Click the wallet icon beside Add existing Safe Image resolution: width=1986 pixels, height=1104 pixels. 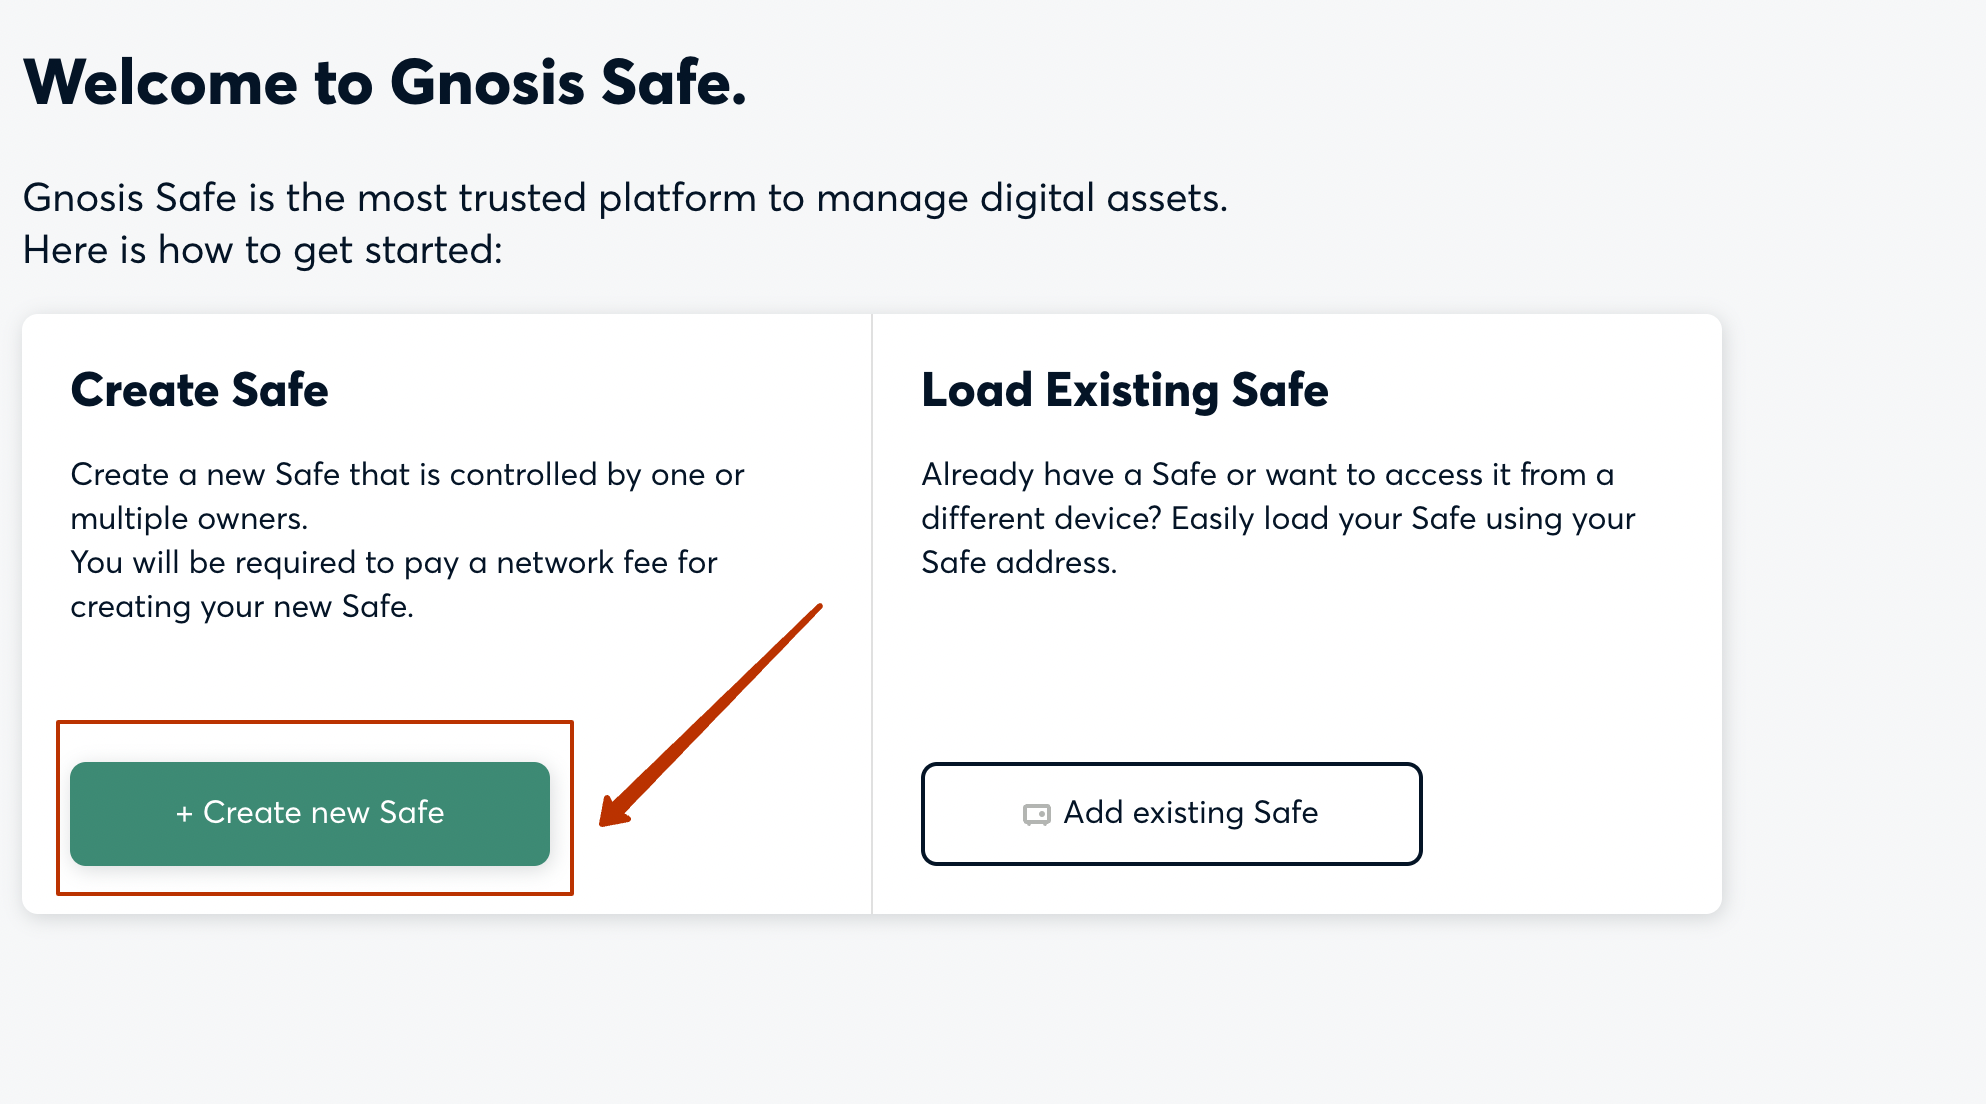point(1036,815)
